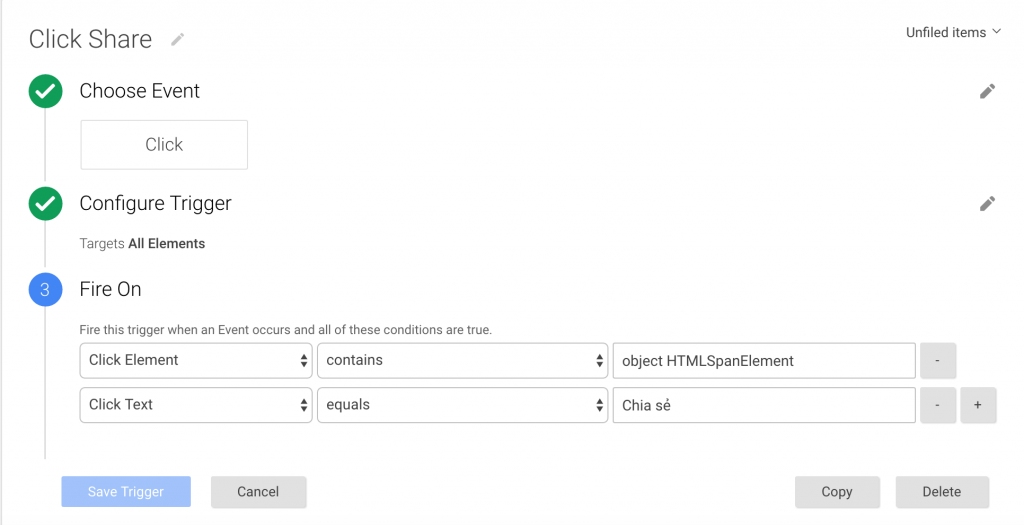This screenshot has width=1024, height=525.
Task: Click the Save Trigger button
Action: 126,492
